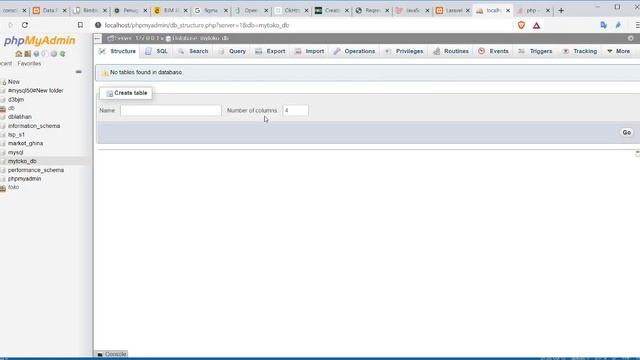Click the phpMyAdmin logo

[40, 40]
